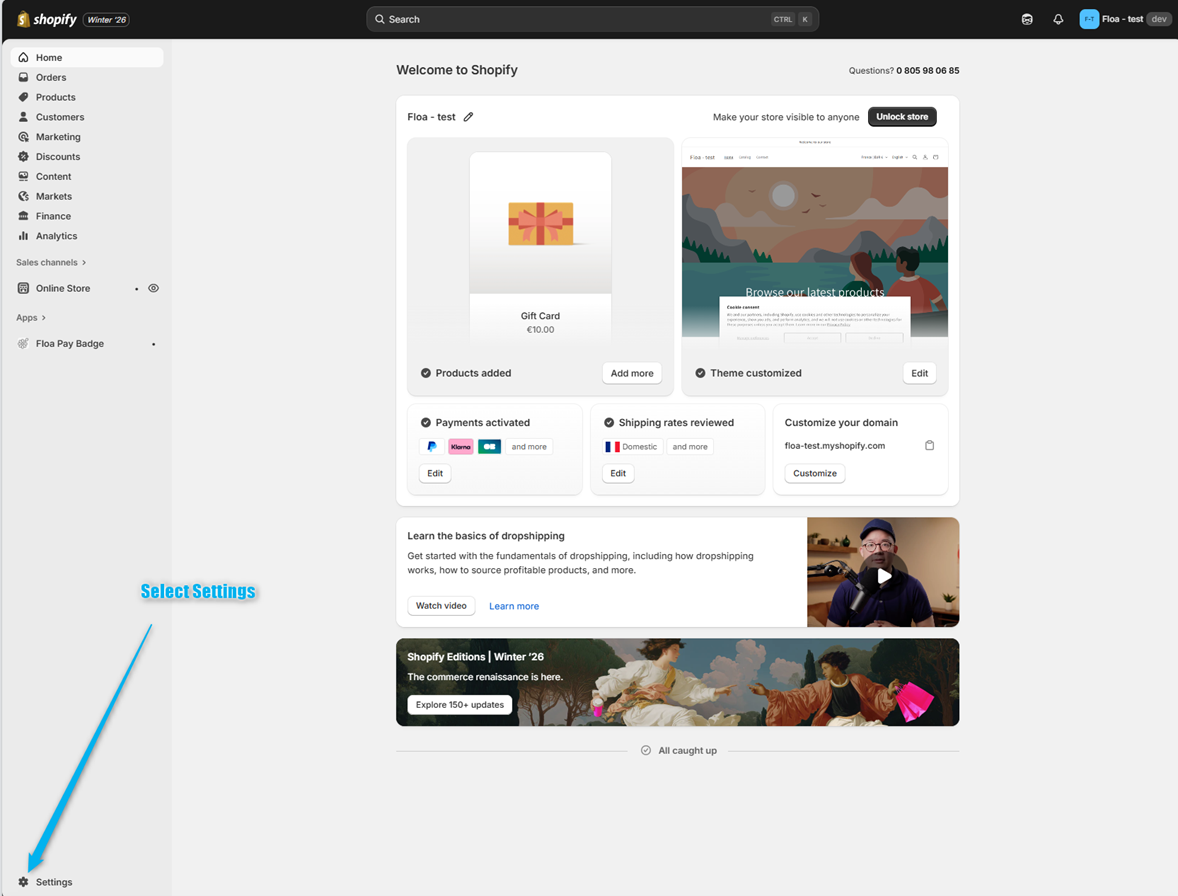Click the search magnifier icon
Image resolution: width=1178 pixels, height=896 pixels.
click(x=380, y=20)
